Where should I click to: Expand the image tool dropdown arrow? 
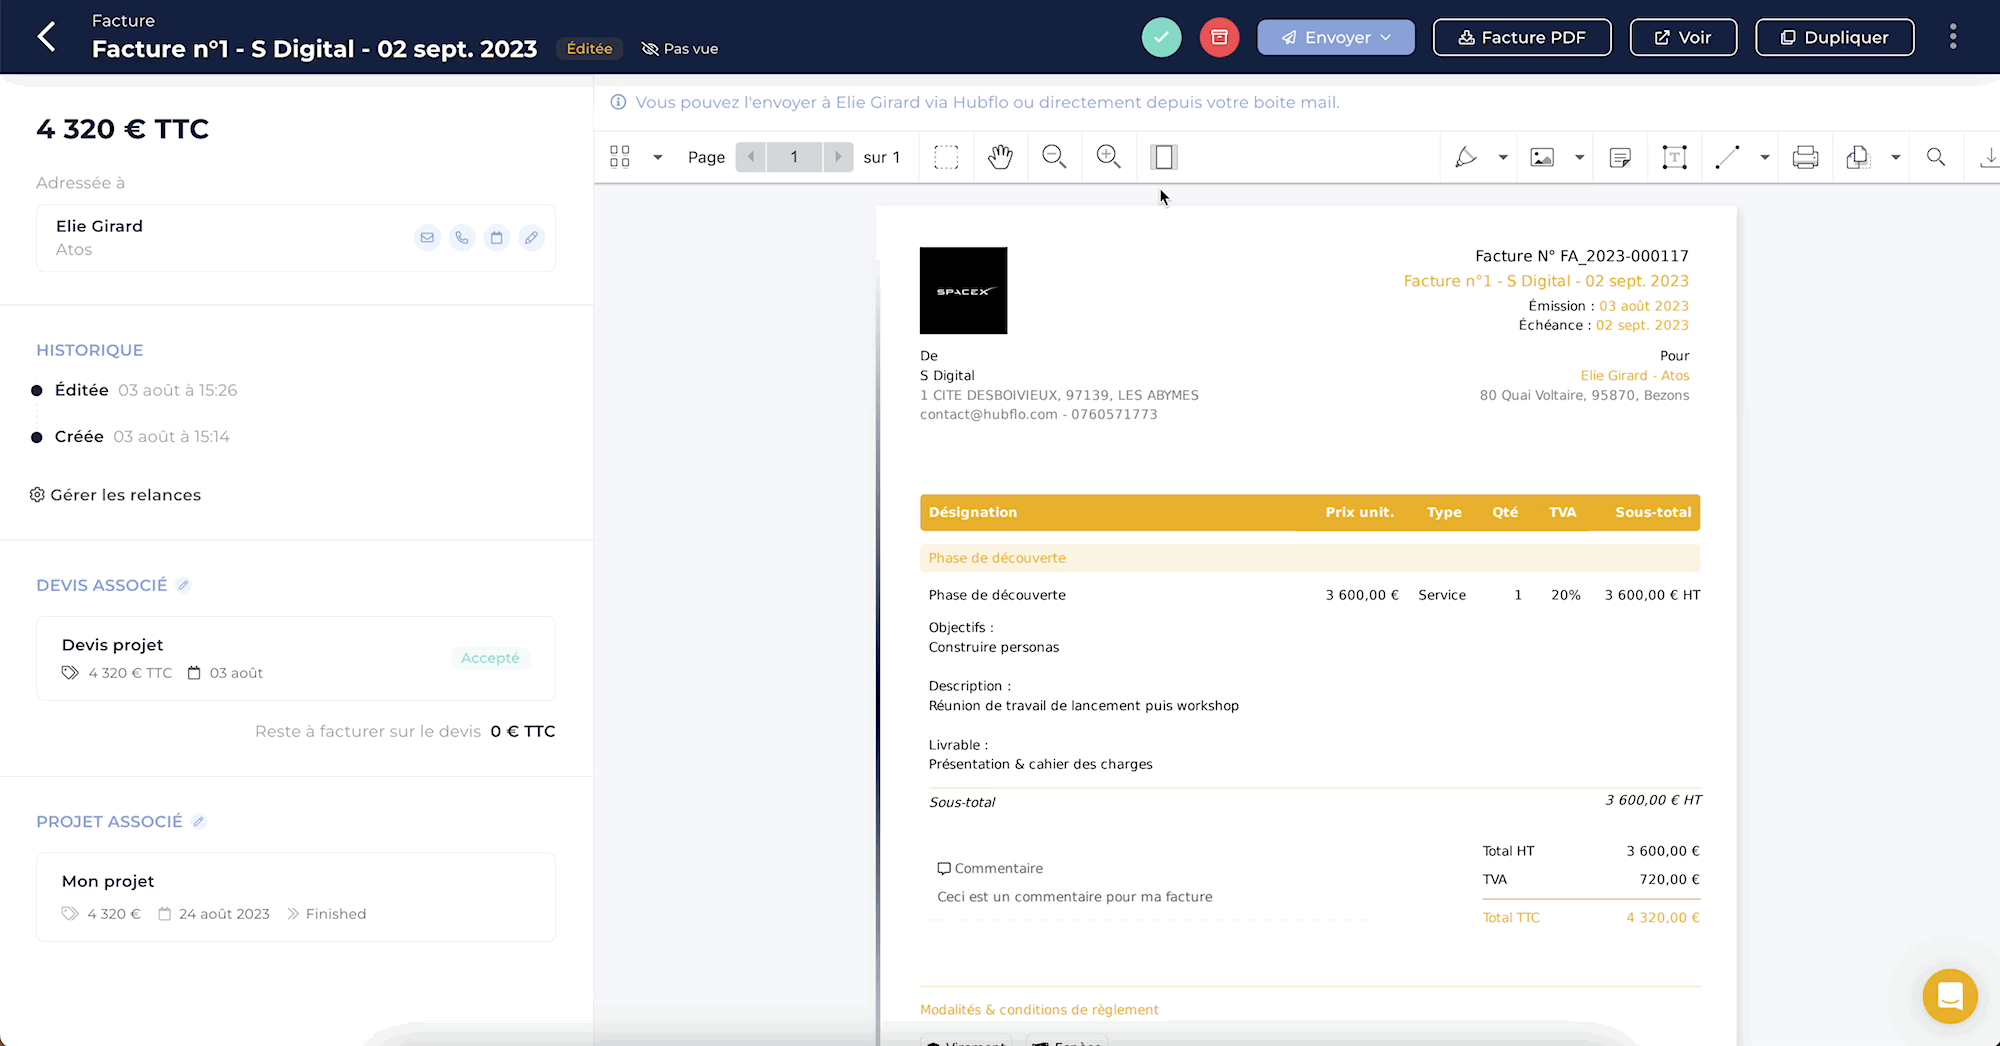[1580, 157]
